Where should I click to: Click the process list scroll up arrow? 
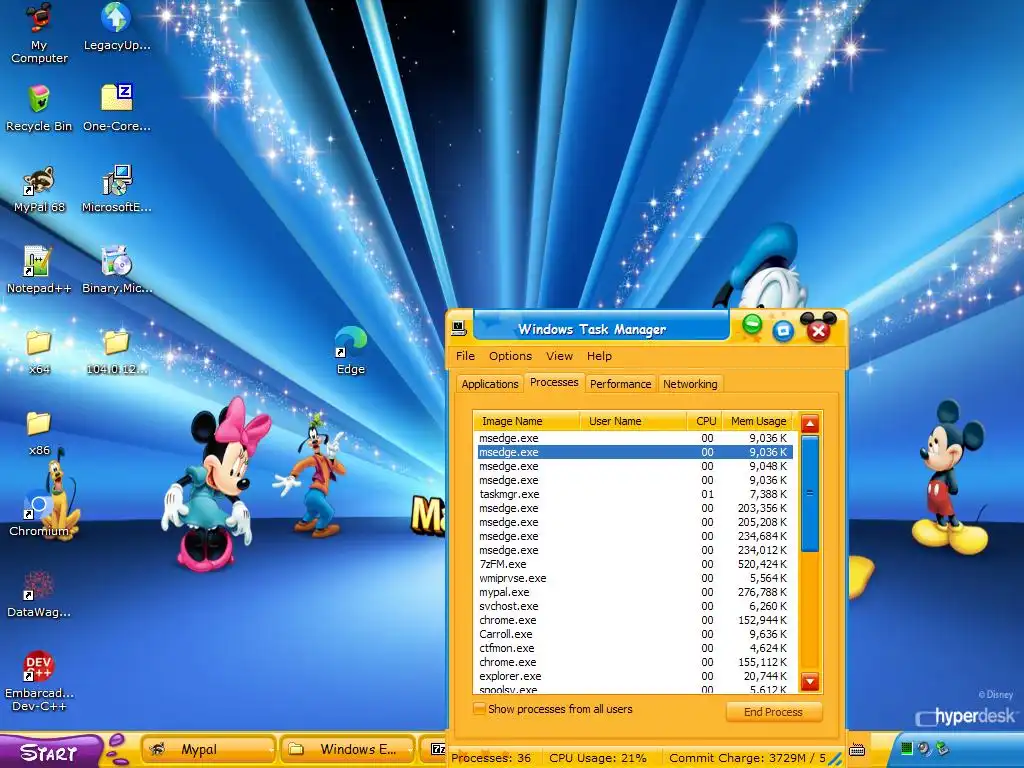coord(810,424)
